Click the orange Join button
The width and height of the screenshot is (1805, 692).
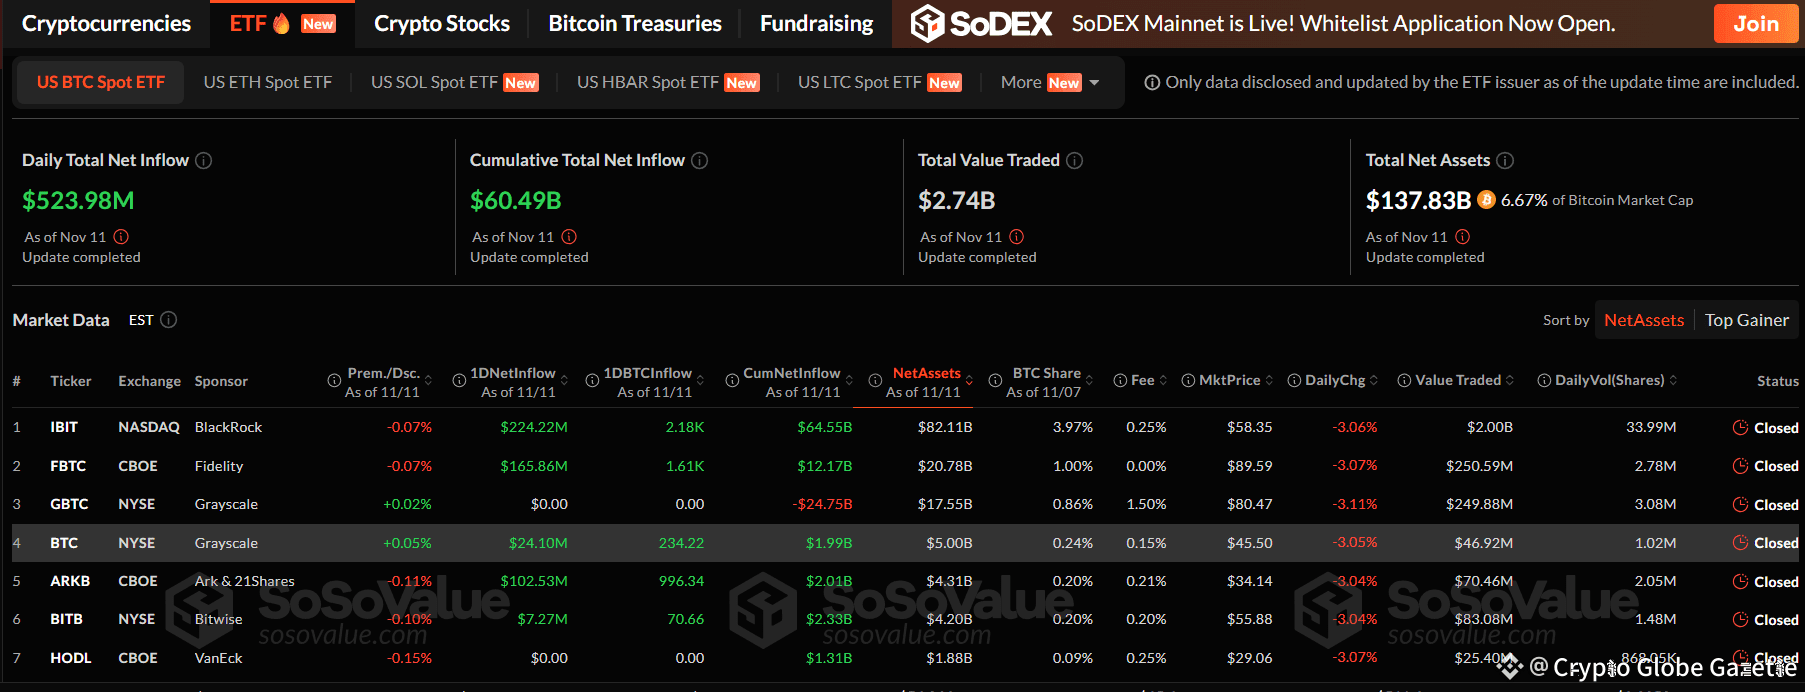pos(1756,24)
